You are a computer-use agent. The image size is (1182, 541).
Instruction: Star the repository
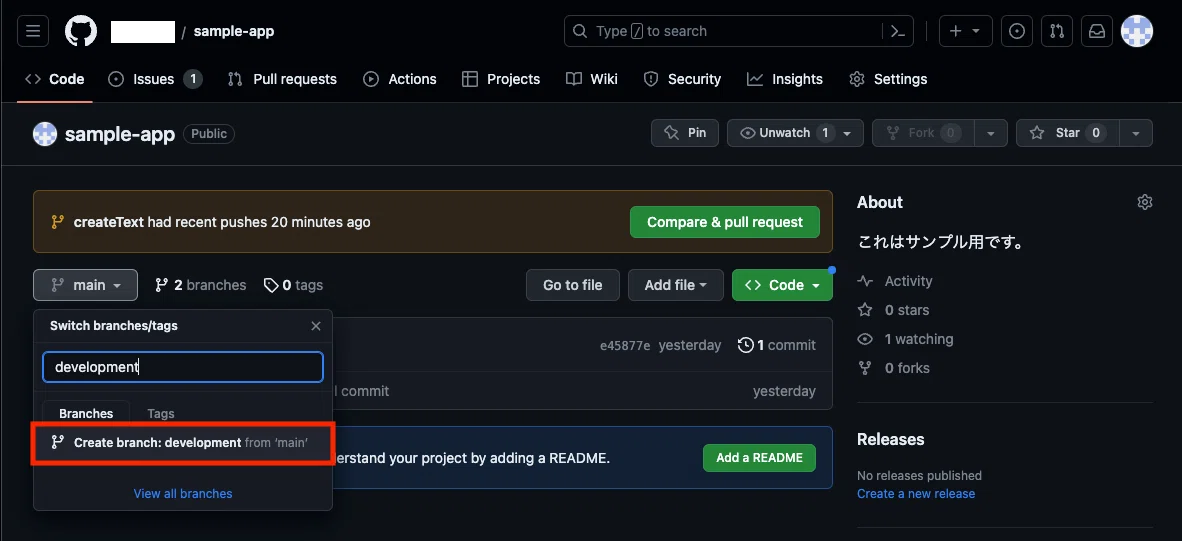coord(1067,133)
